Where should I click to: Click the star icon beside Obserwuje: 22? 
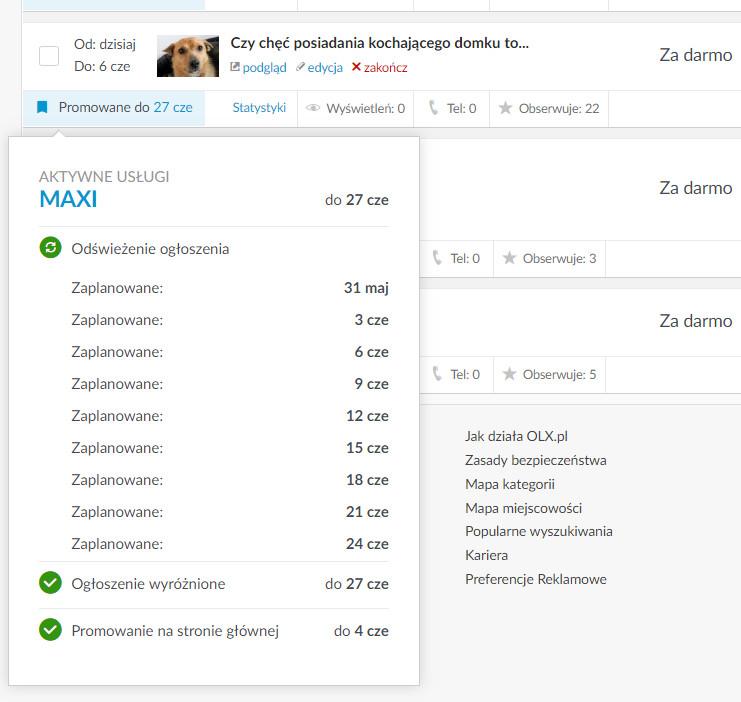point(506,108)
